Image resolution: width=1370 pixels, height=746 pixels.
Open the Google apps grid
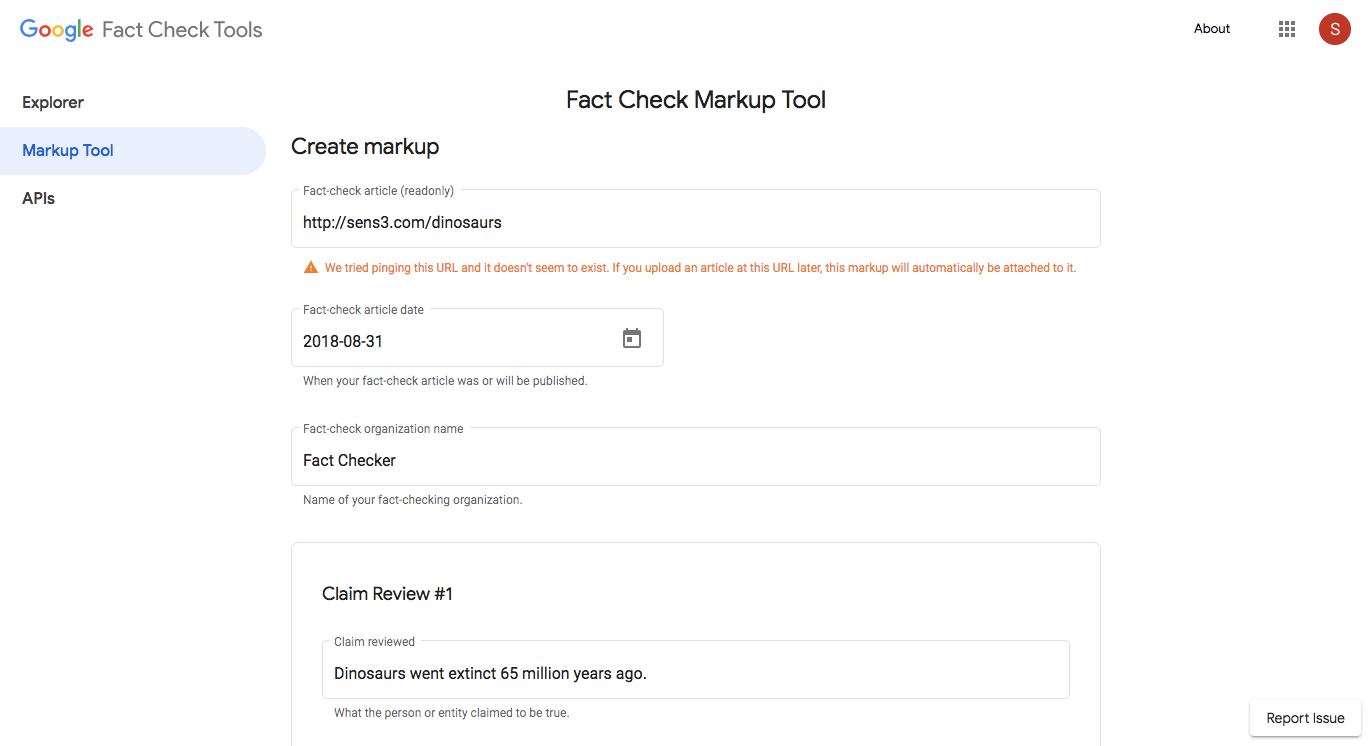1287,29
